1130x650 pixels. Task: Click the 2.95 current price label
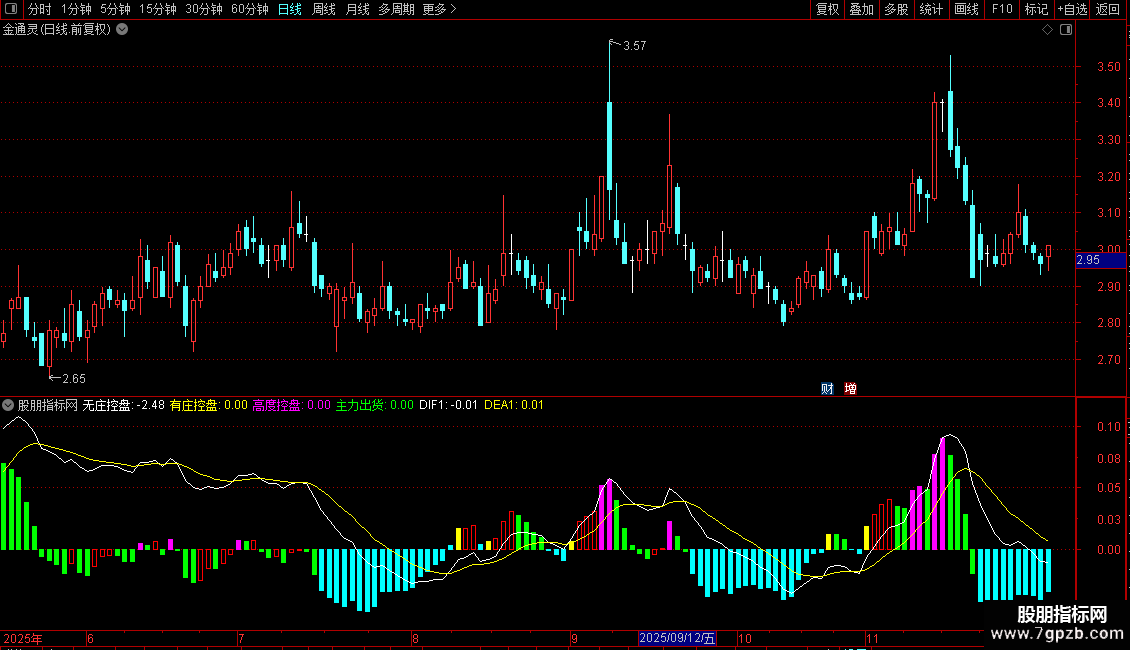1088,261
